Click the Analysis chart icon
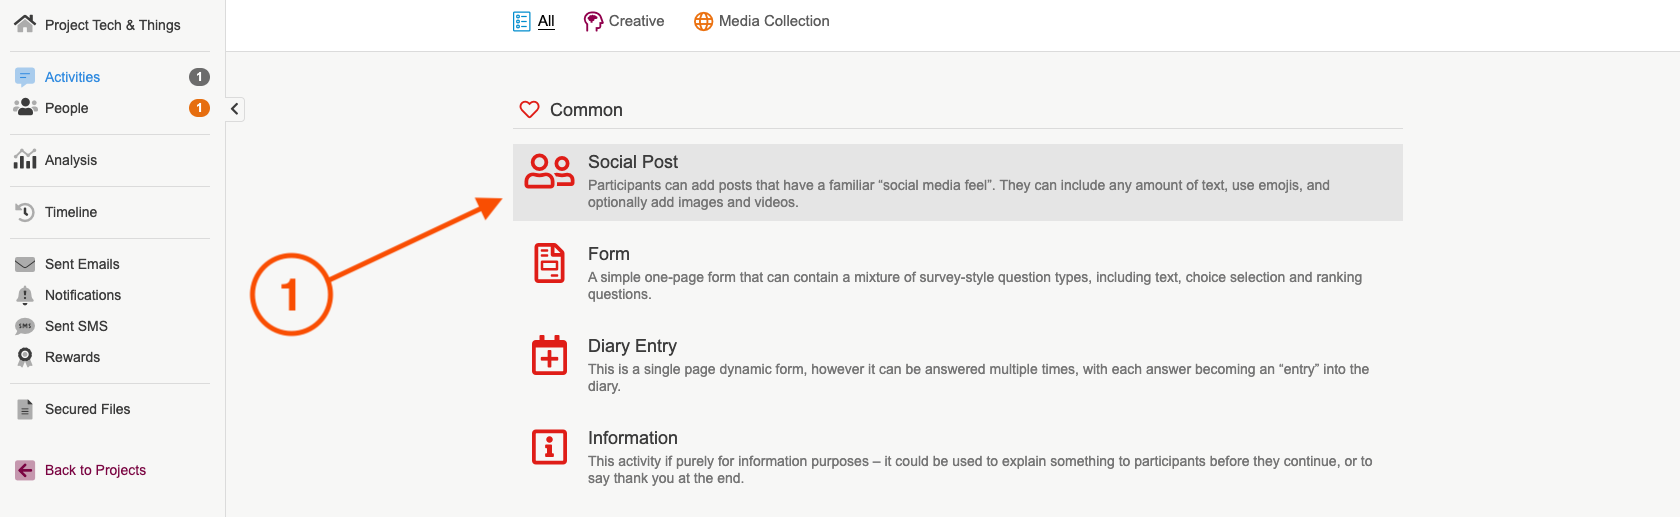1680x517 pixels. click(25, 160)
